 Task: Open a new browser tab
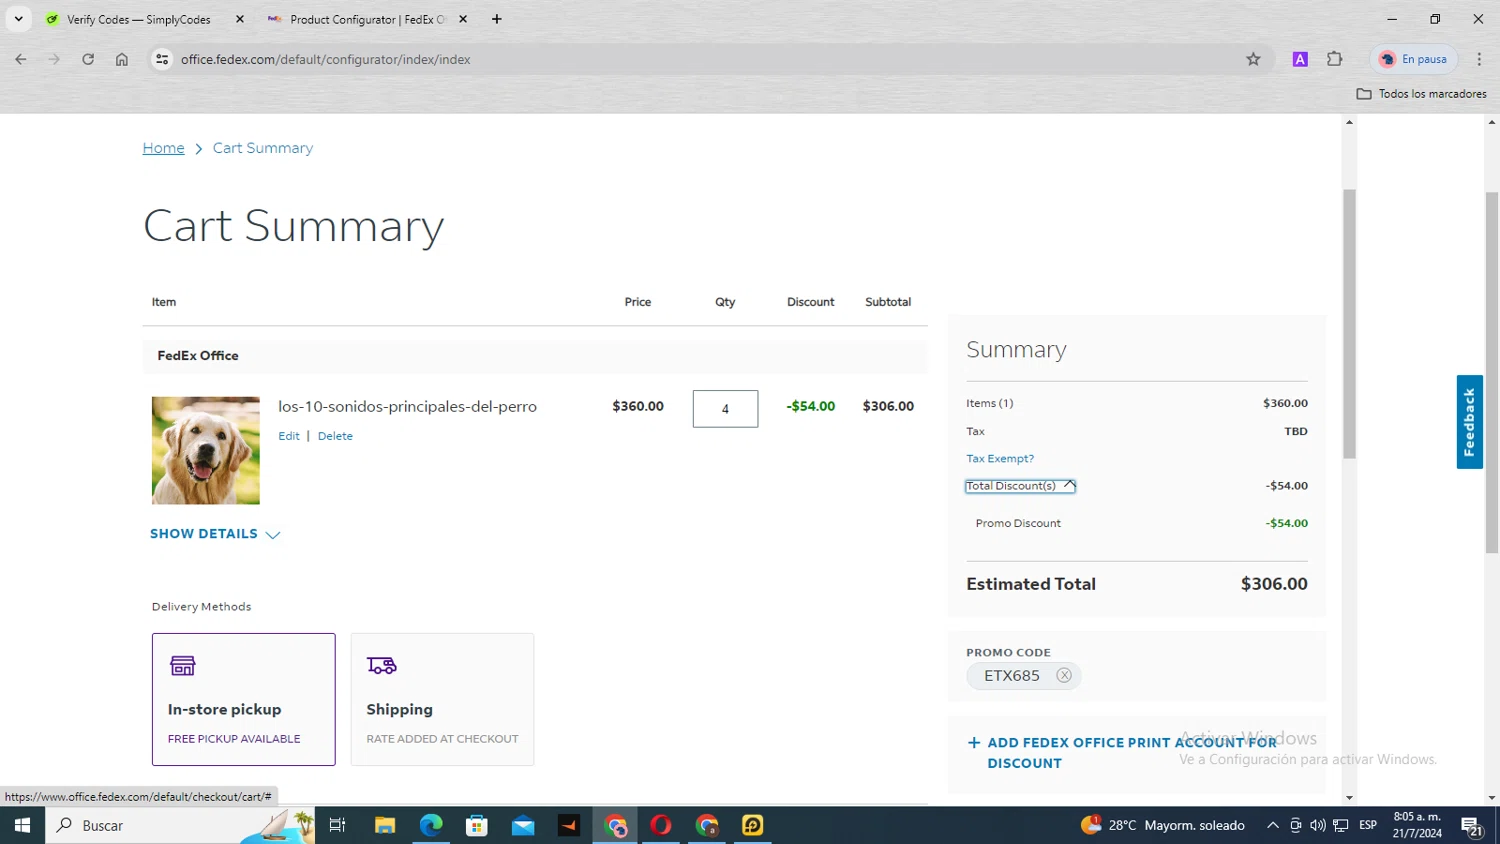click(x=497, y=19)
